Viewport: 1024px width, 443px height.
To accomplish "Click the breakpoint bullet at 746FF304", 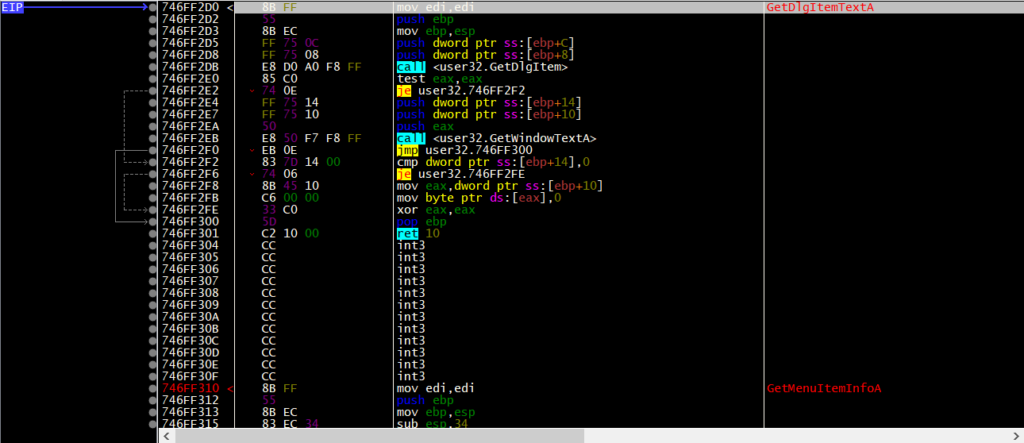I will 153,244.
